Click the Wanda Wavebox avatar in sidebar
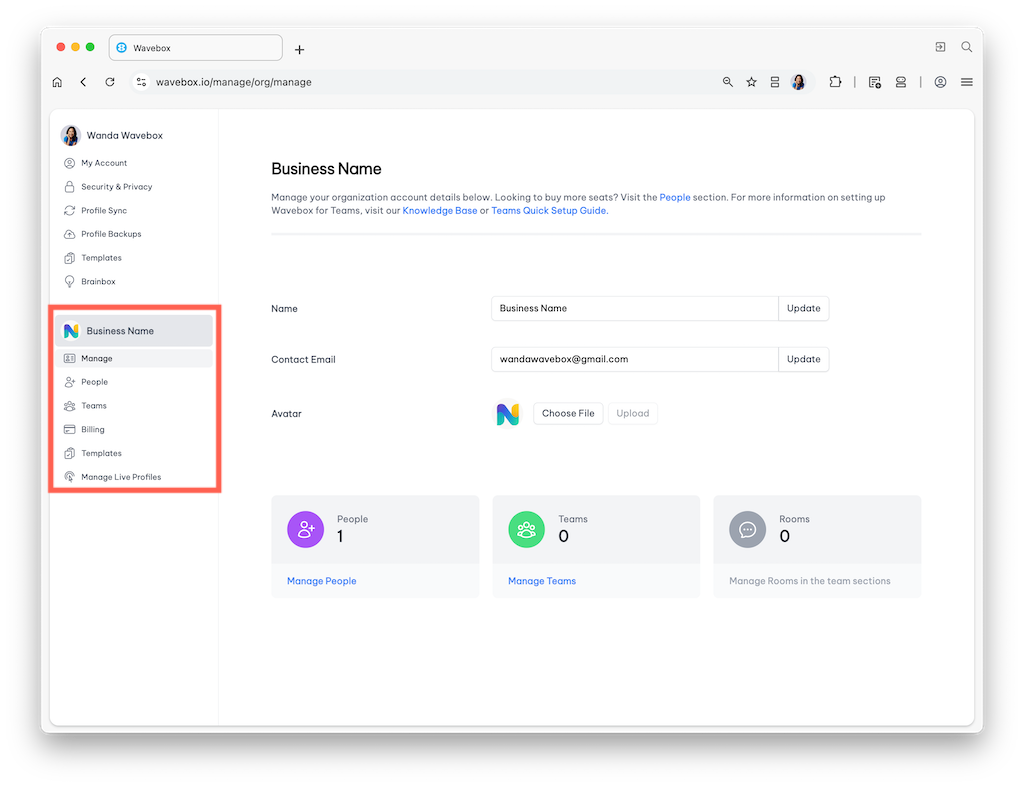The width and height of the screenshot is (1024, 787). (x=71, y=135)
